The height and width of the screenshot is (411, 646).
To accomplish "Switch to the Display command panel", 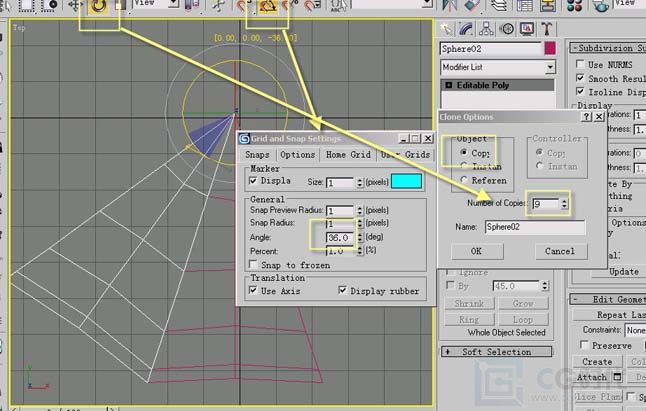I will 527,29.
